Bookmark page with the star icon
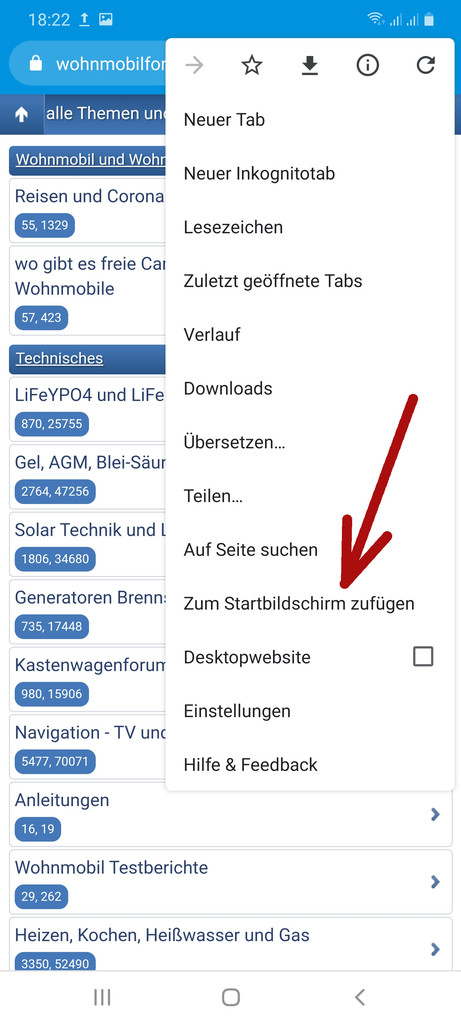The width and height of the screenshot is (461, 1024). click(x=251, y=65)
